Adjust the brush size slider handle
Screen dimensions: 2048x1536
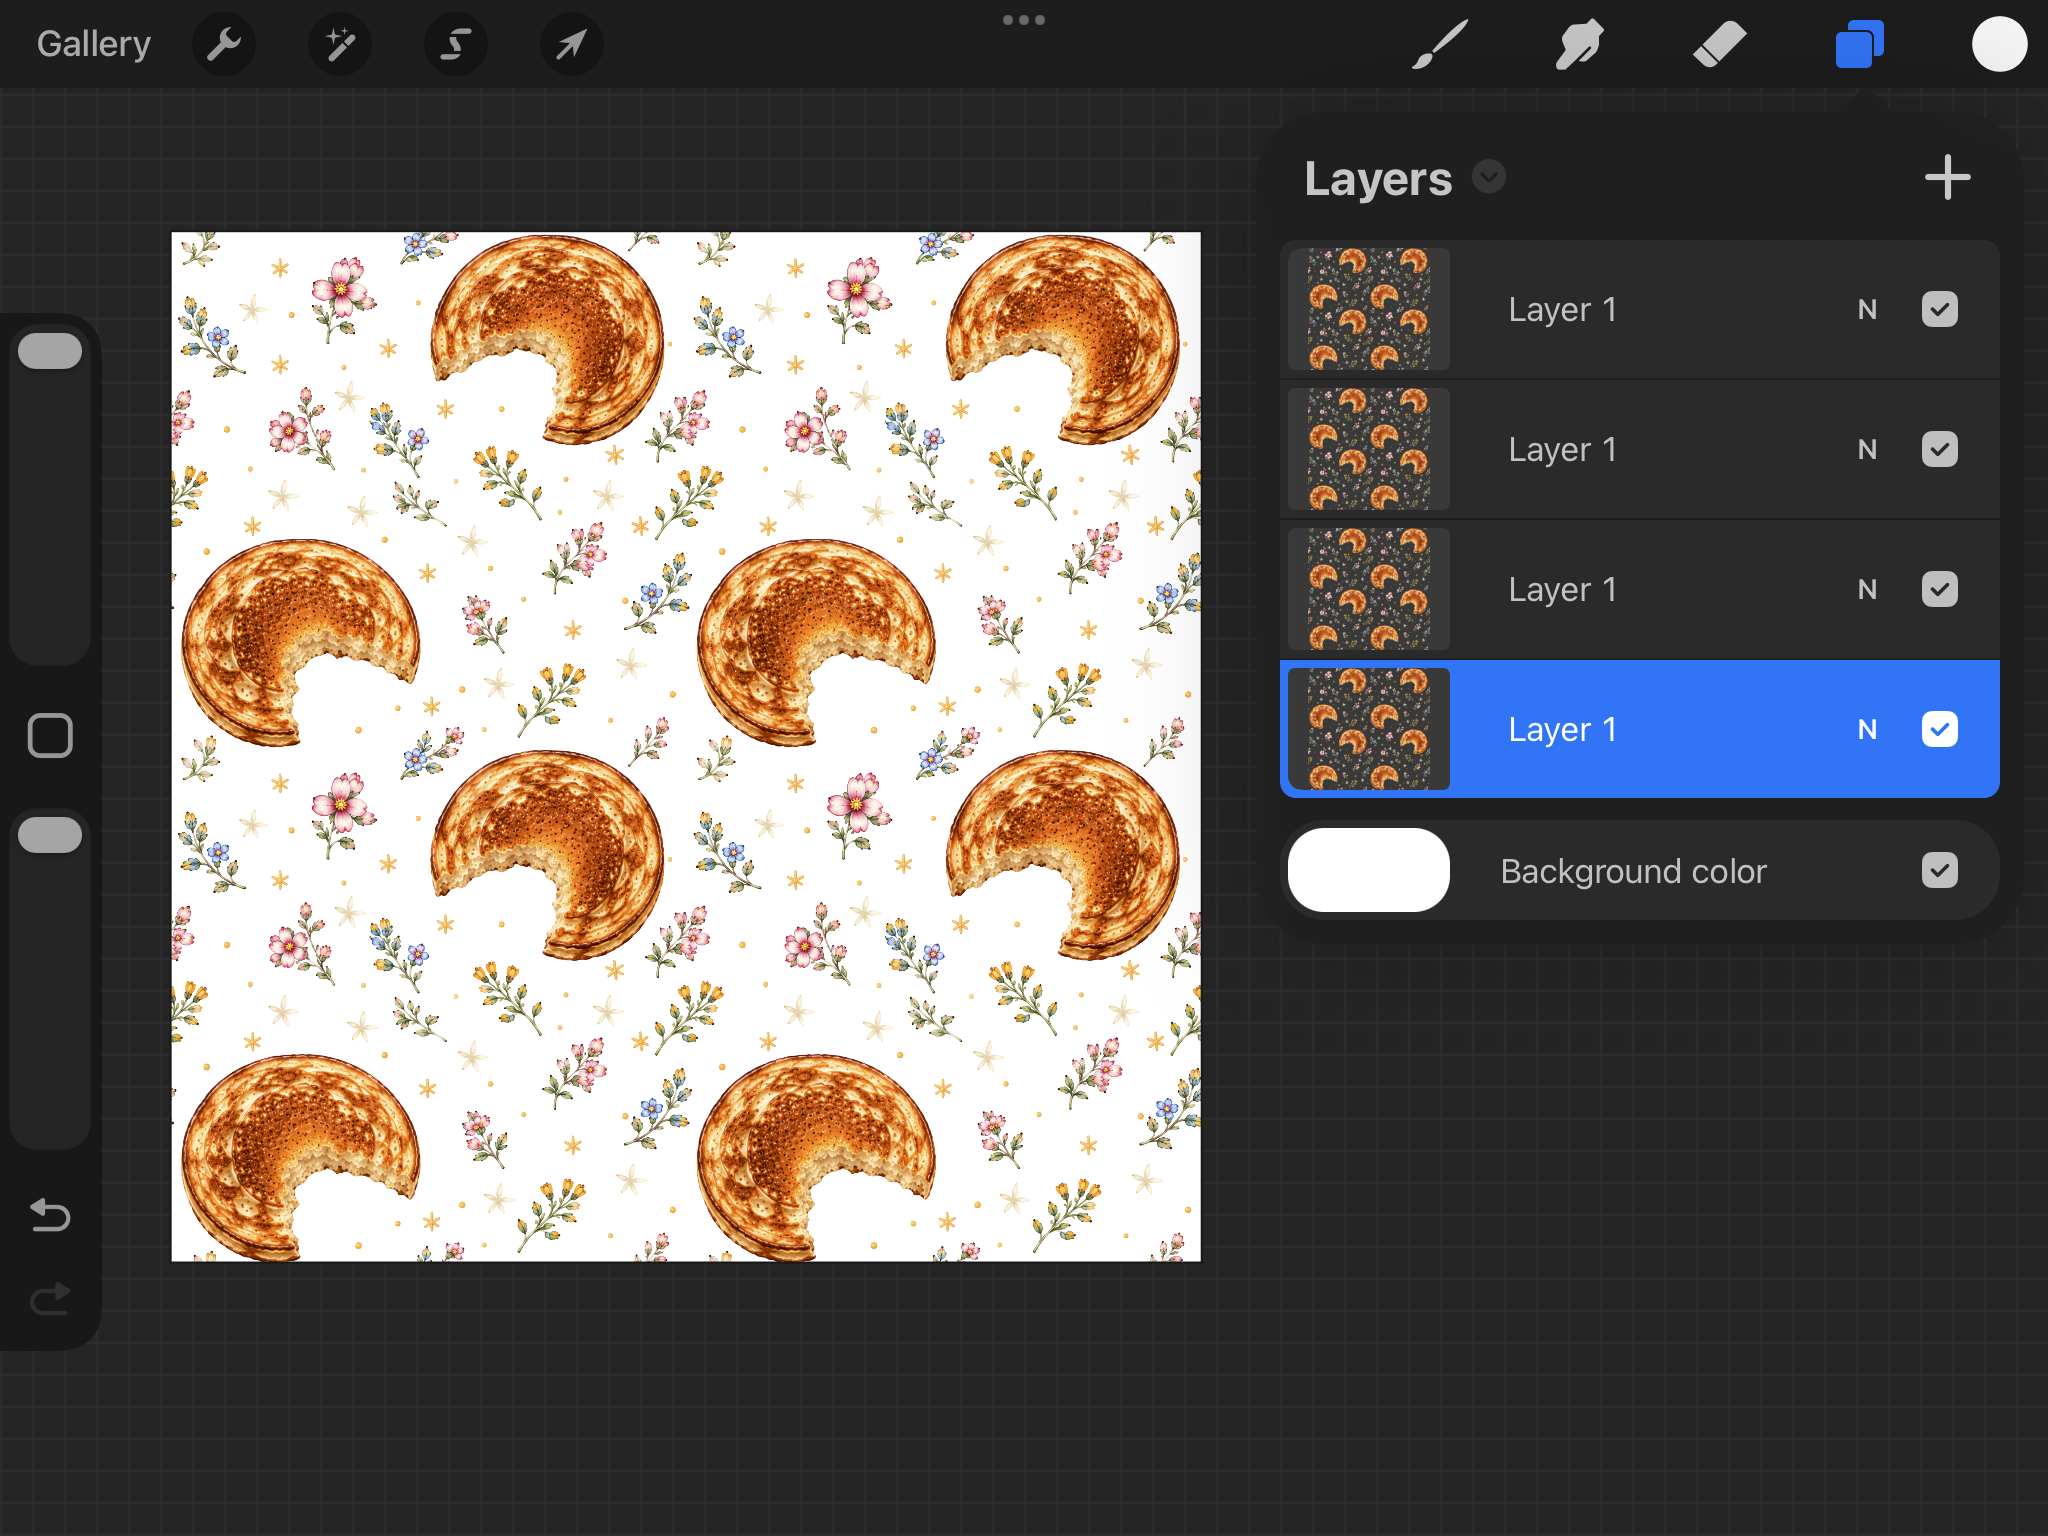pos(50,351)
